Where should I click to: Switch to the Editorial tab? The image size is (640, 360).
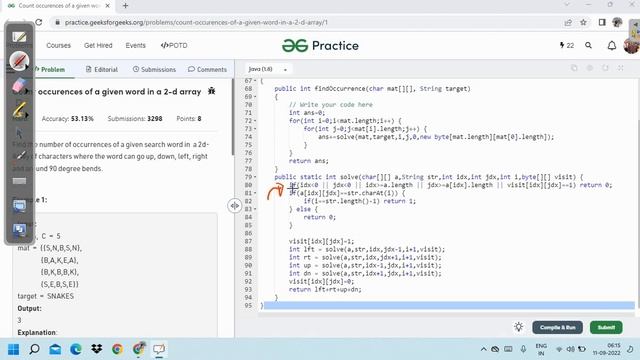coord(102,69)
